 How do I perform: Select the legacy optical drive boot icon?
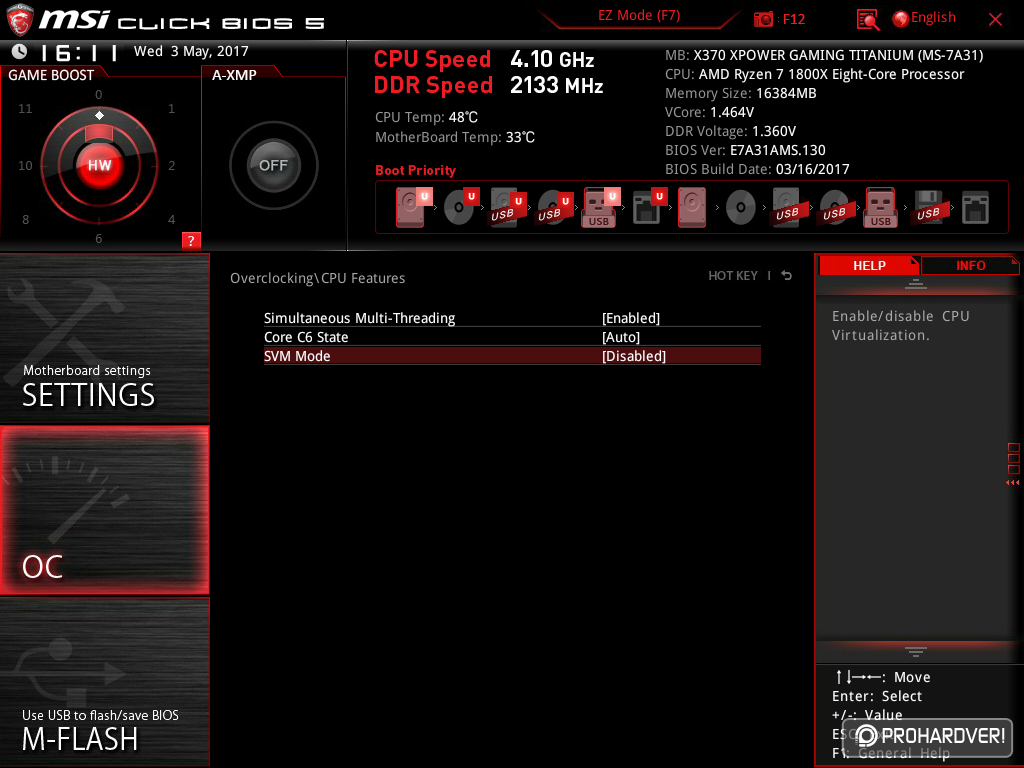click(741, 208)
